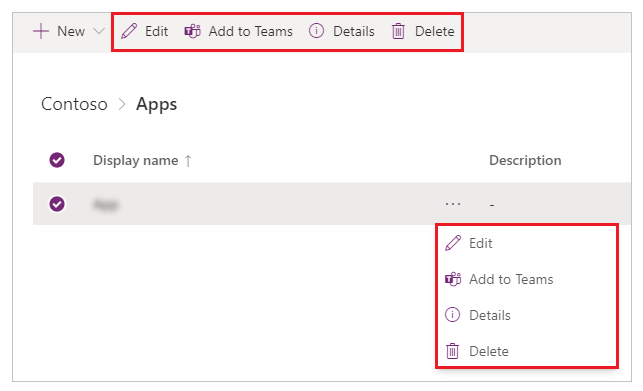This screenshot has width=643, height=391.
Task: Click the toolbar Details info icon
Action: tap(317, 31)
